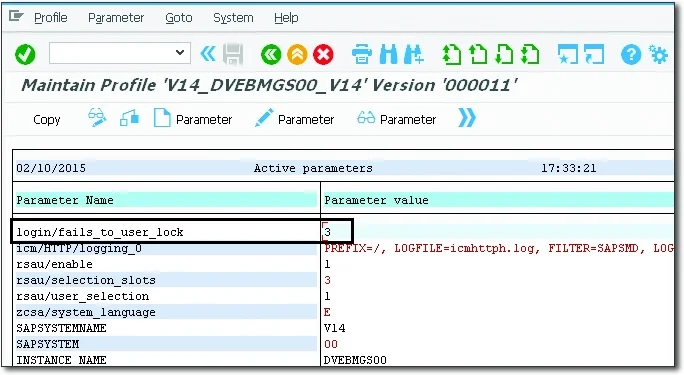684x375 pixels.
Task: Select the value E of zcsa/system_language
Action: tap(327, 312)
